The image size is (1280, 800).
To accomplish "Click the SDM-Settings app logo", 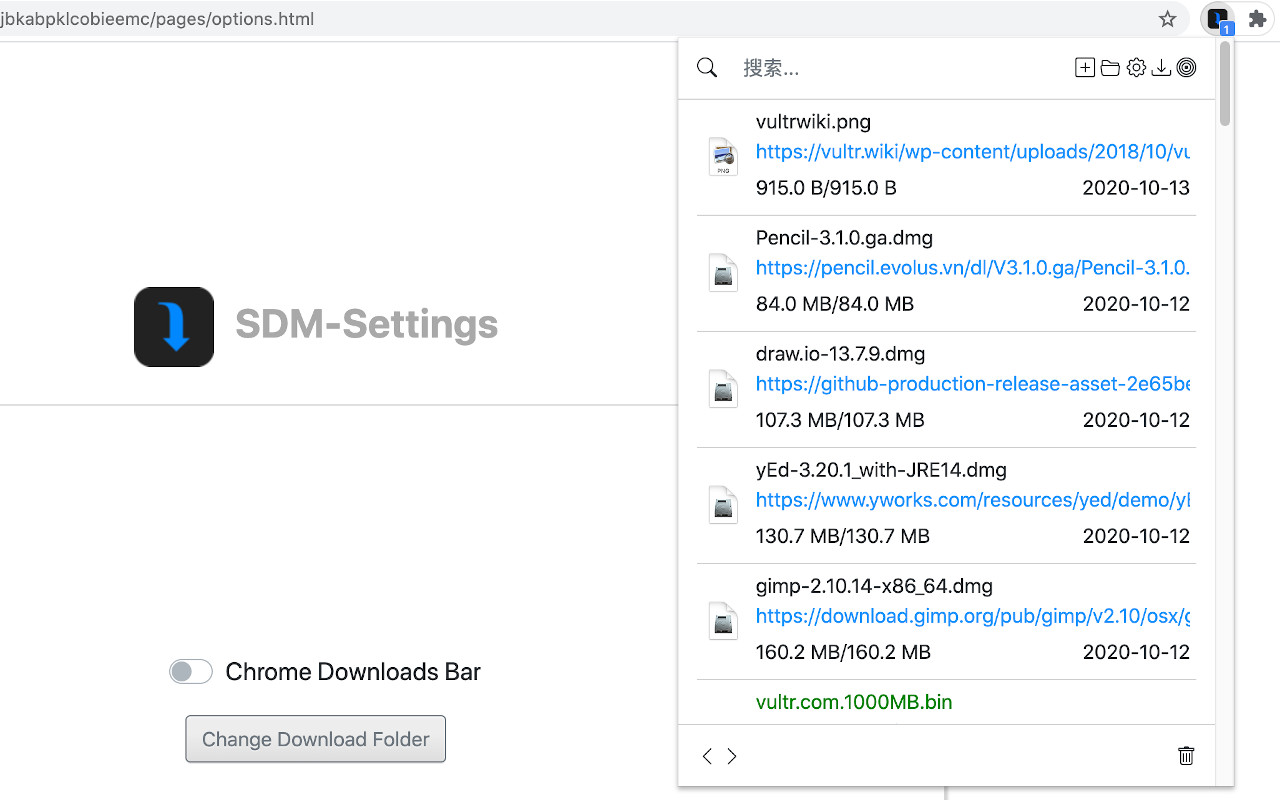I will (x=174, y=327).
